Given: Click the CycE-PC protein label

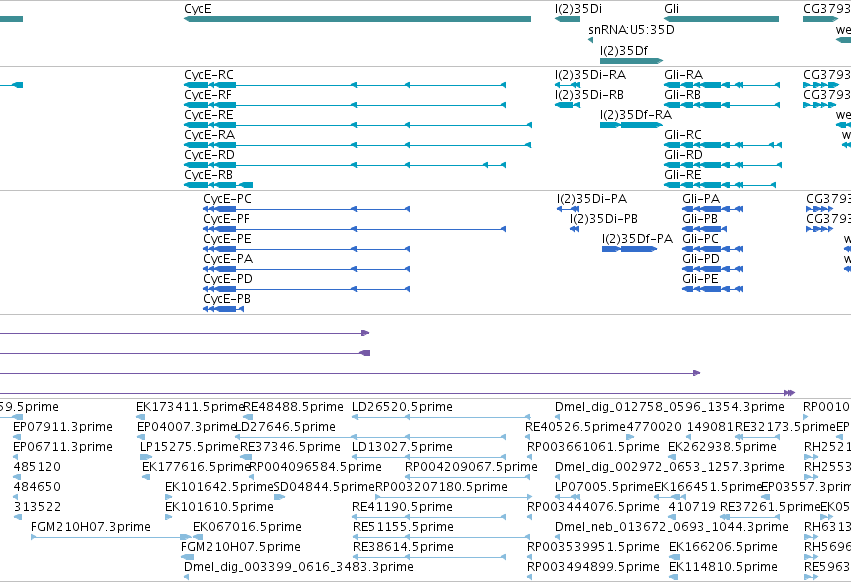Looking at the screenshot, I should pyautogui.click(x=227, y=199).
